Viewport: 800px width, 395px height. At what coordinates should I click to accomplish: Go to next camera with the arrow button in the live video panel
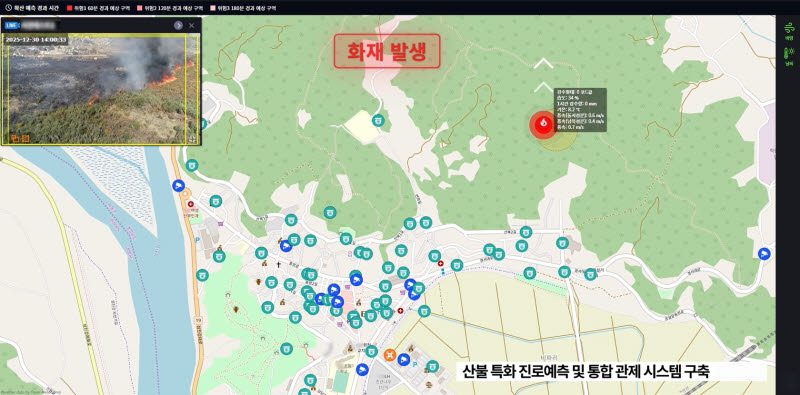(178, 25)
